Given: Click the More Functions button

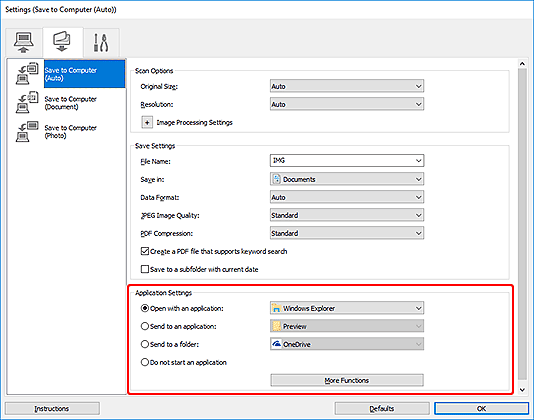Looking at the screenshot, I should [x=347, y=380].
